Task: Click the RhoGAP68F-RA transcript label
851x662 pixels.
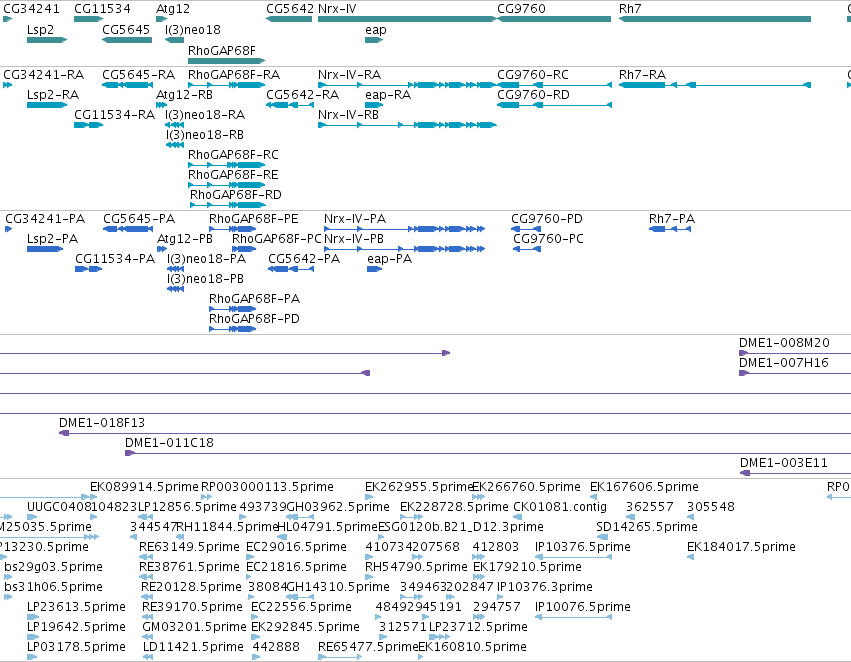Action: pyautogui.click(x=234, y=74)
